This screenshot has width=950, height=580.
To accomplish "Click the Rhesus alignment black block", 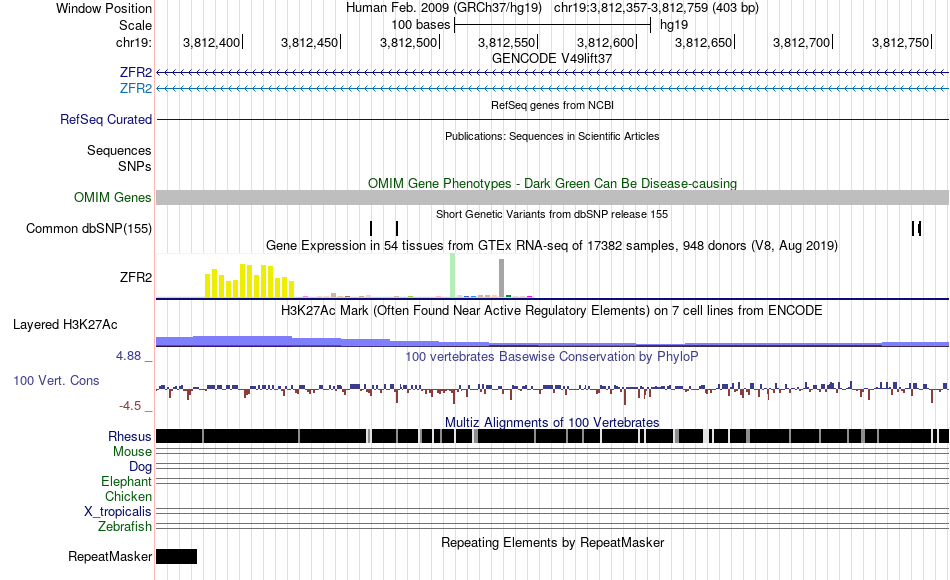I will tap(553, 436).
